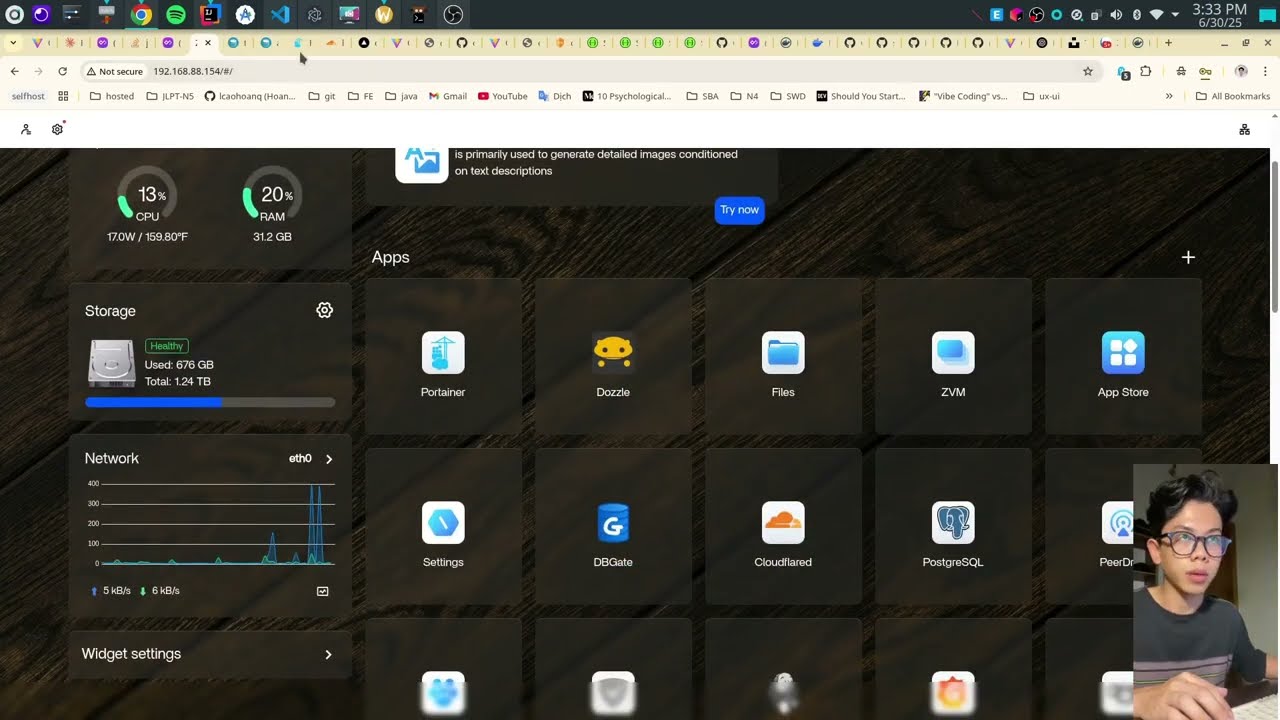This screenshot has width=1280, height=720.
Task: Open the git bookmarks folder
Action: coord(322,96)
